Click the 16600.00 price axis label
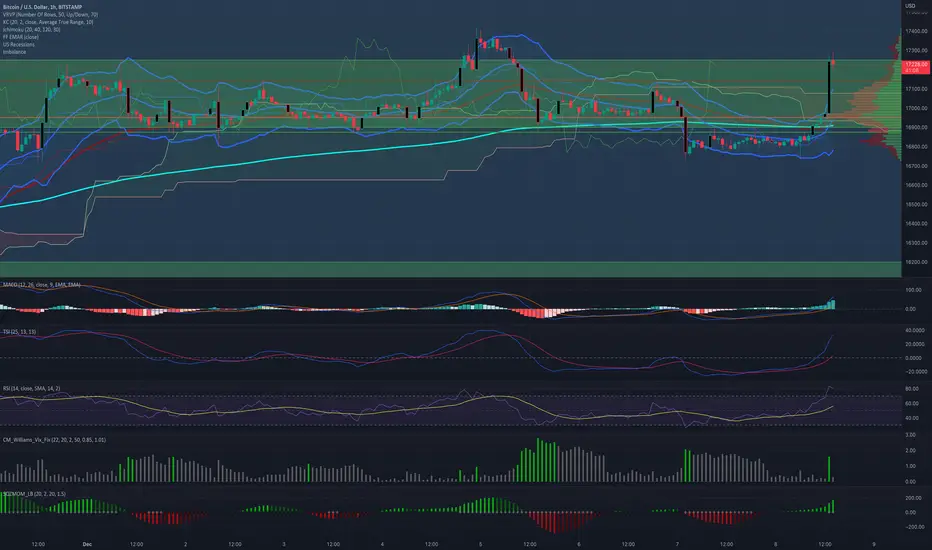 click(x=916, y=185)
